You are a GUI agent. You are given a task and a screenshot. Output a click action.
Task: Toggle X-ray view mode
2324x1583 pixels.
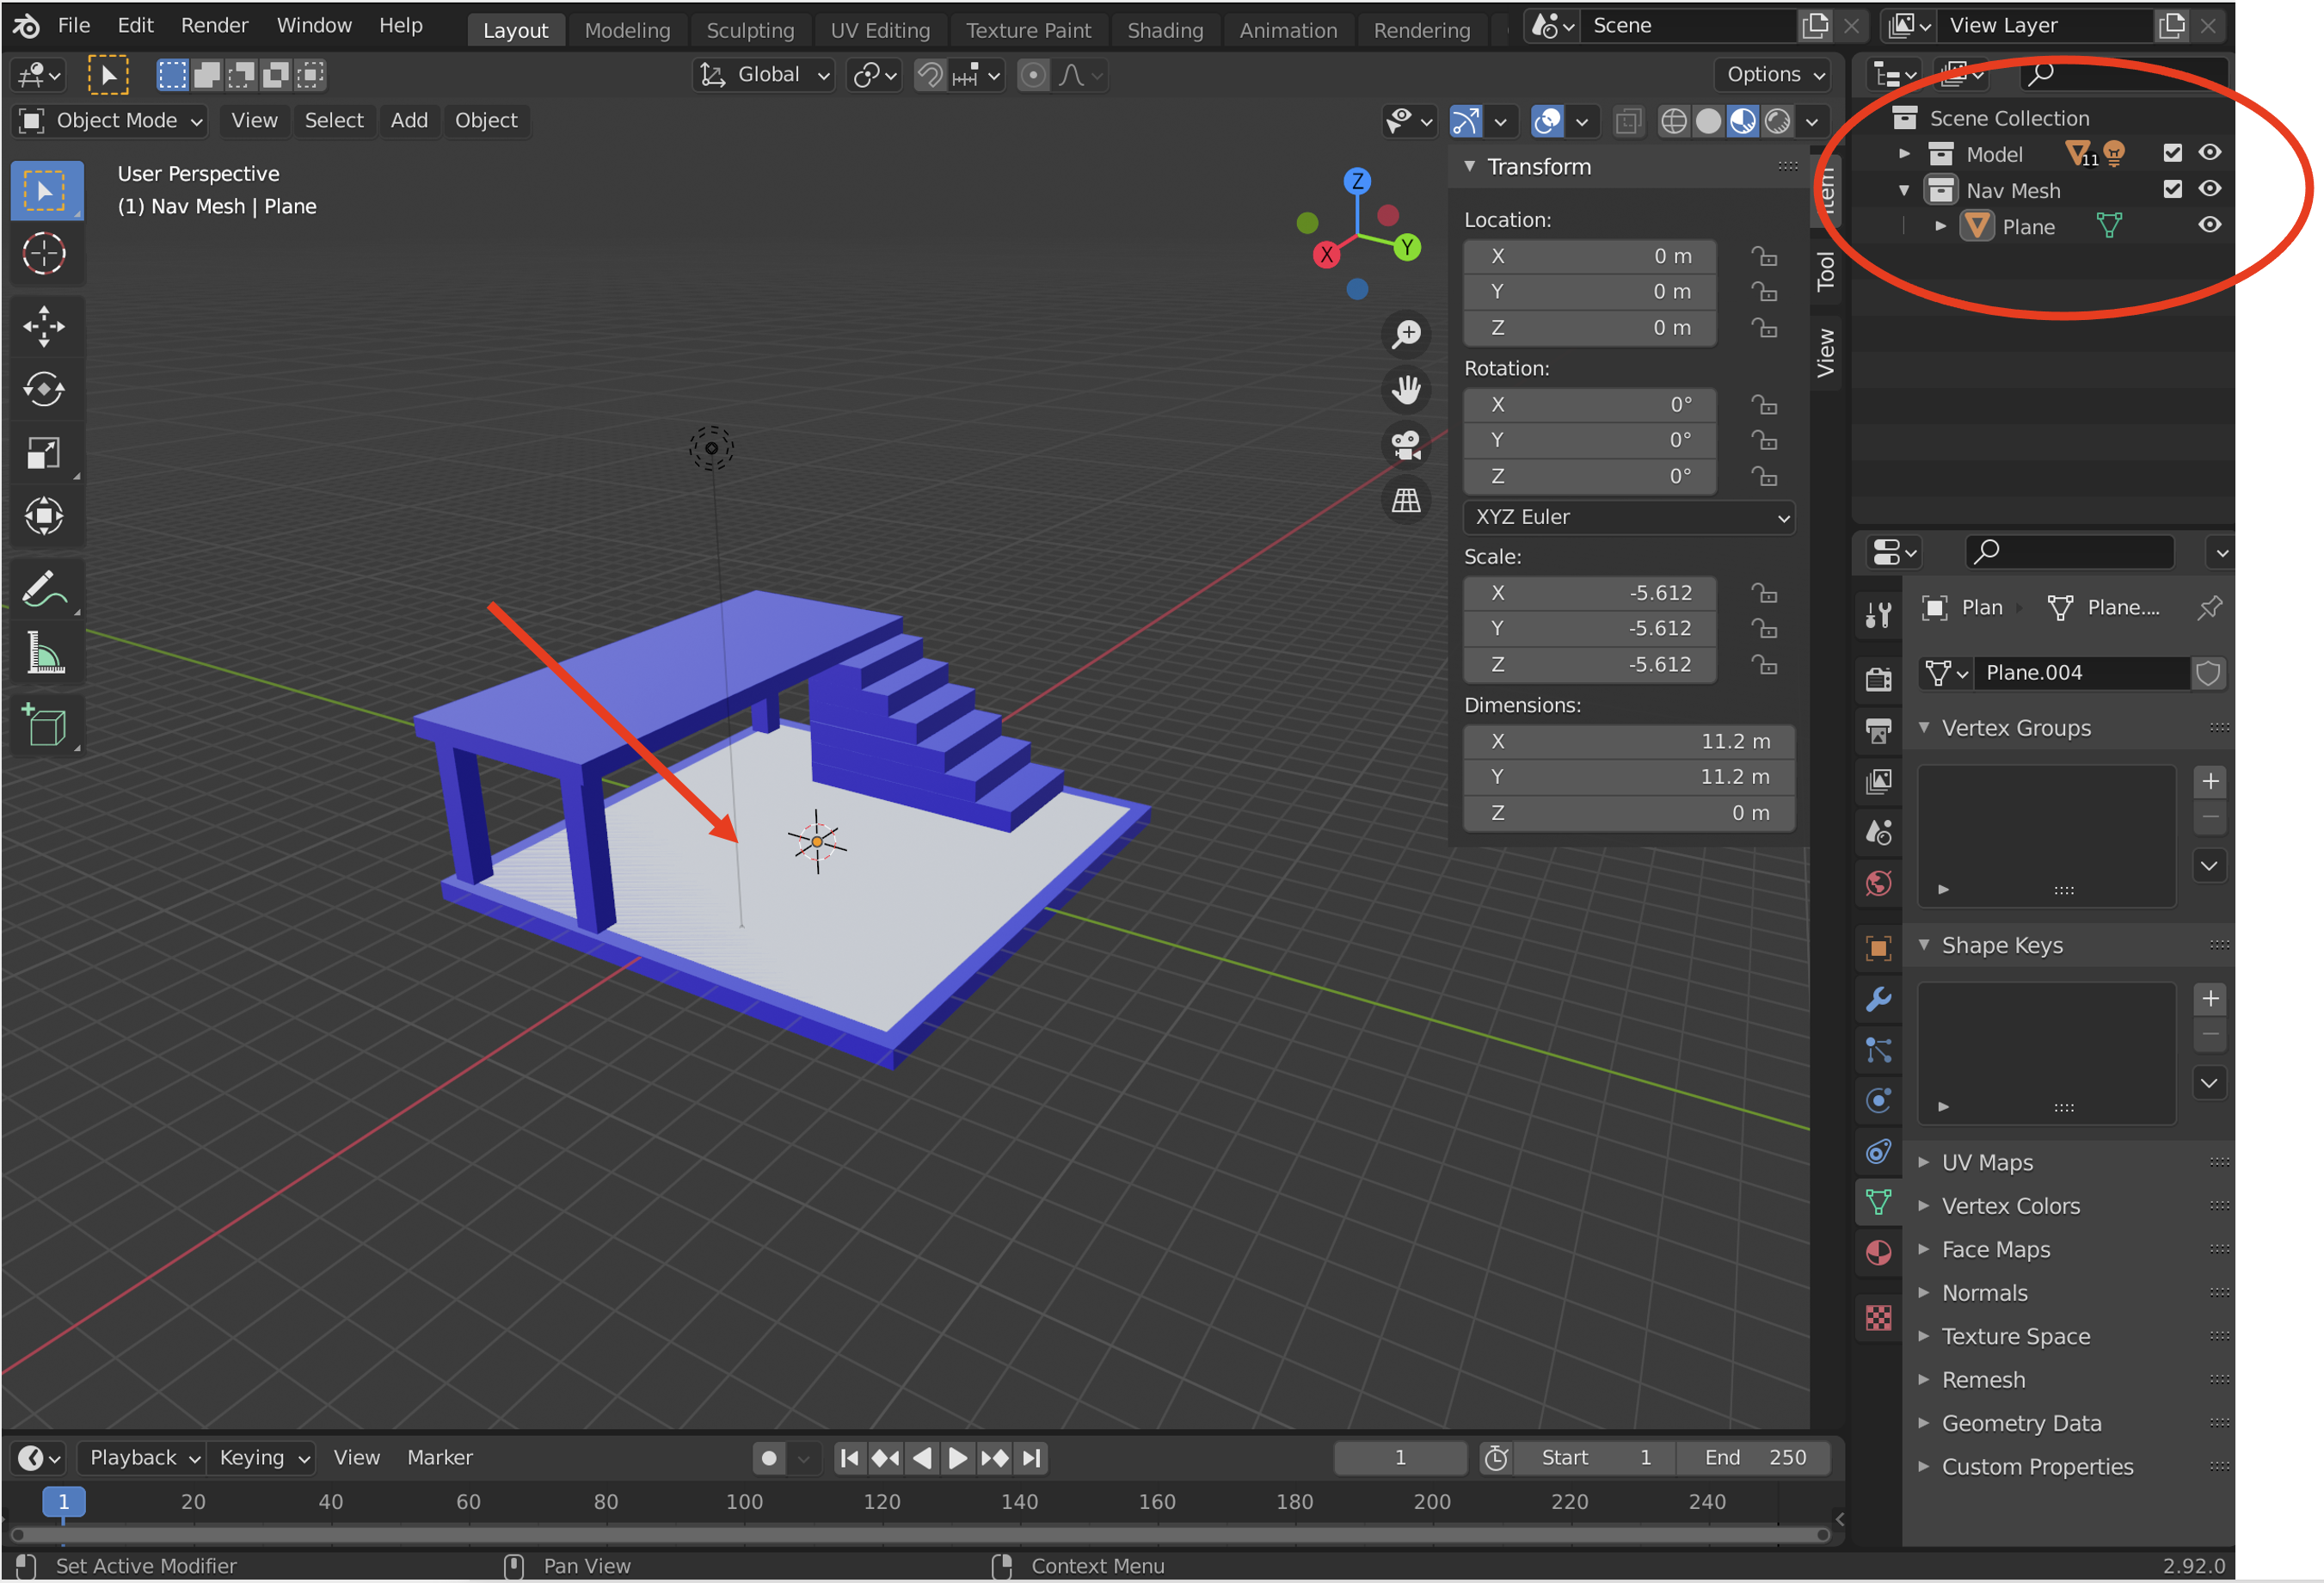(1628, 121)
